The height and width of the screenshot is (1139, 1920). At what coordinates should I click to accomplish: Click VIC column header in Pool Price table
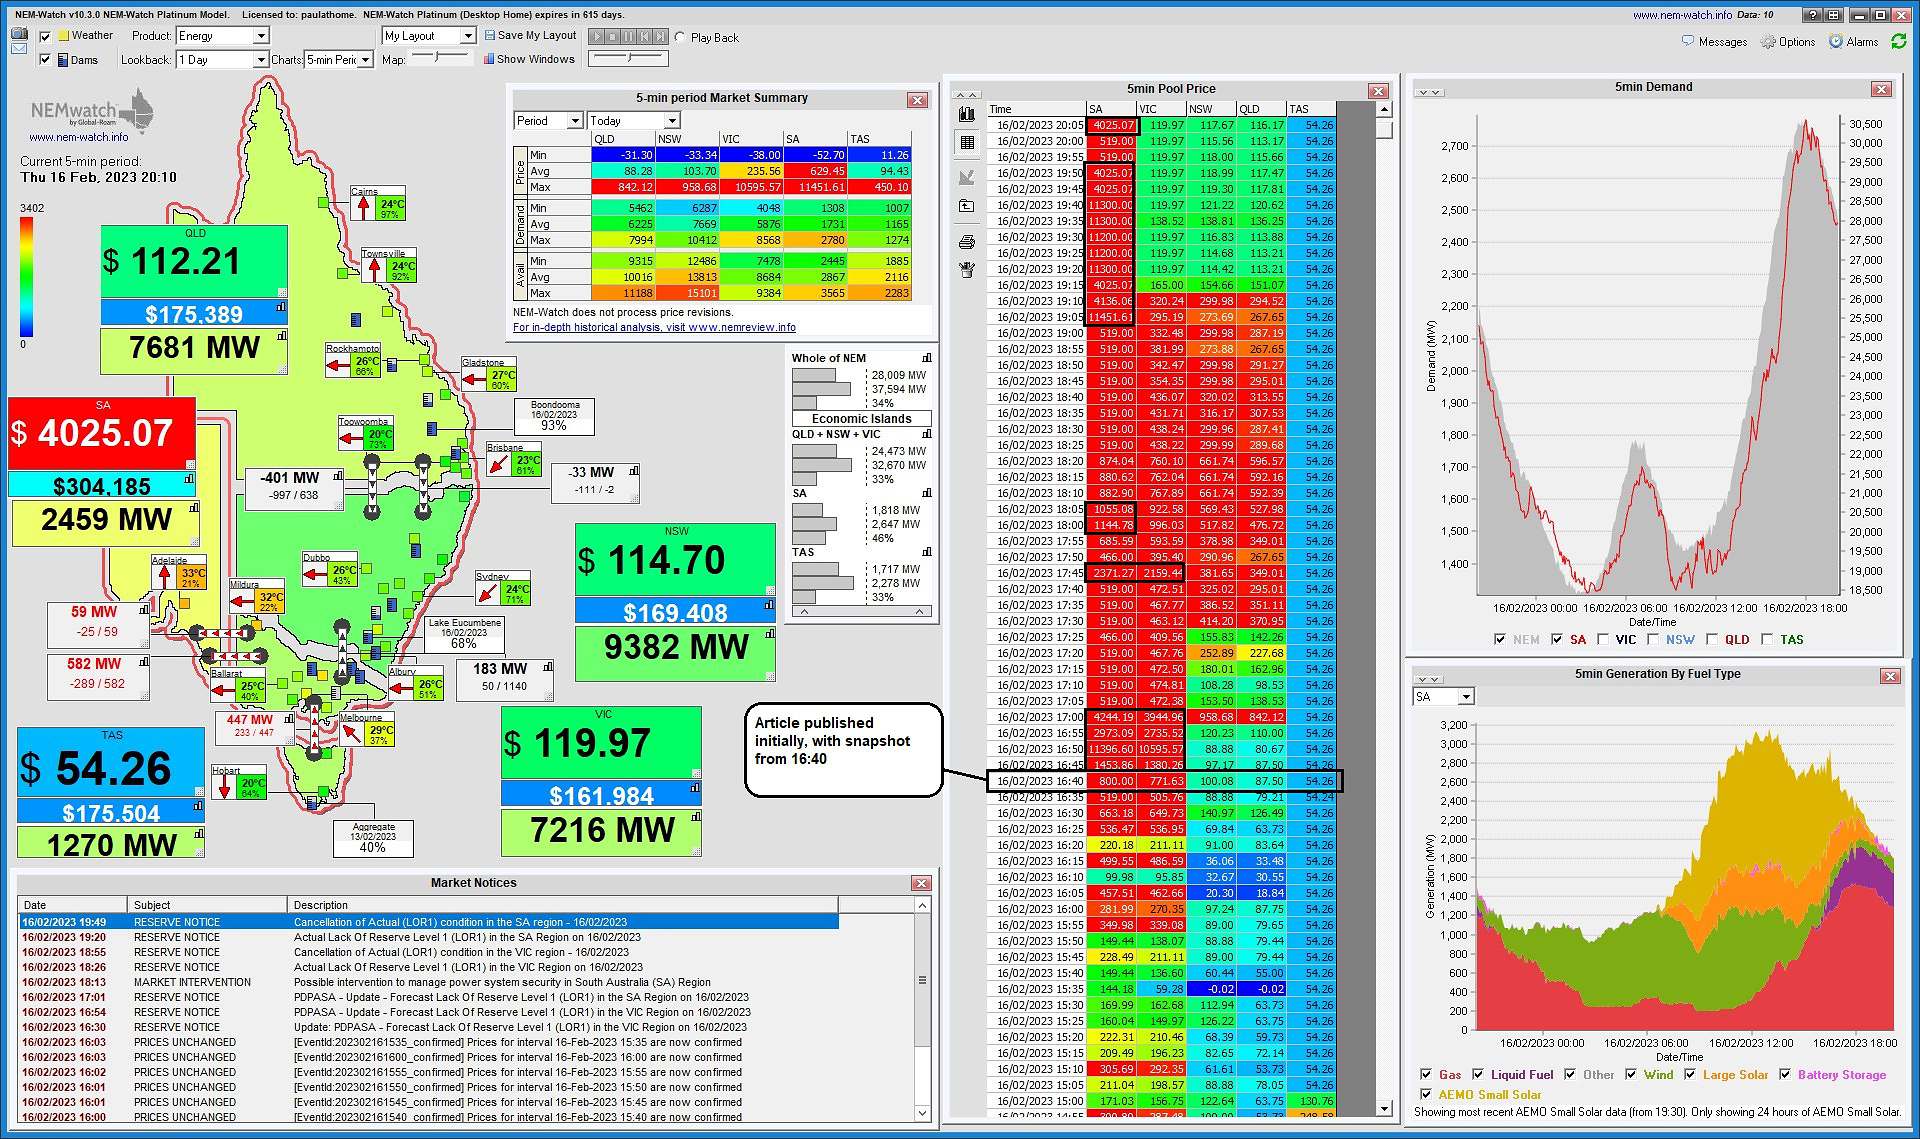[1161, 109]
